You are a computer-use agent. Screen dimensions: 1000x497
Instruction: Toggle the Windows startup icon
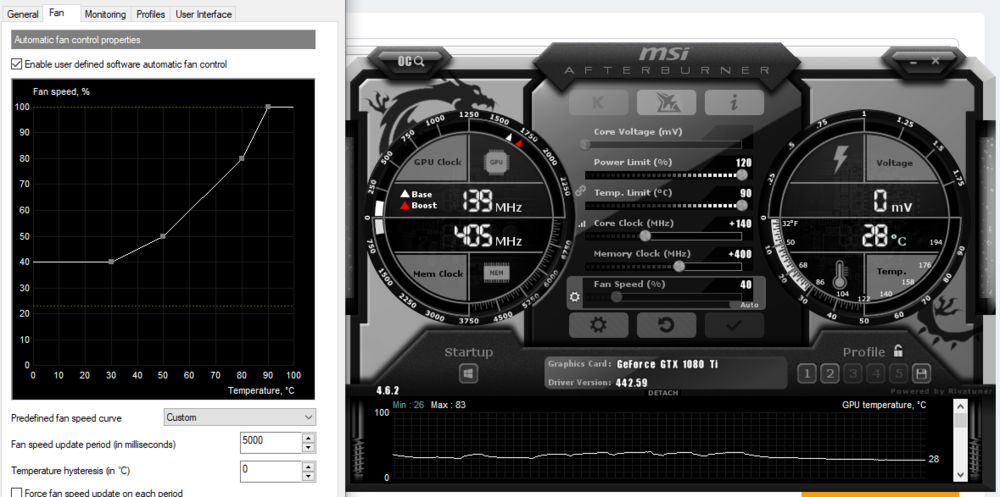pos(469,373)
